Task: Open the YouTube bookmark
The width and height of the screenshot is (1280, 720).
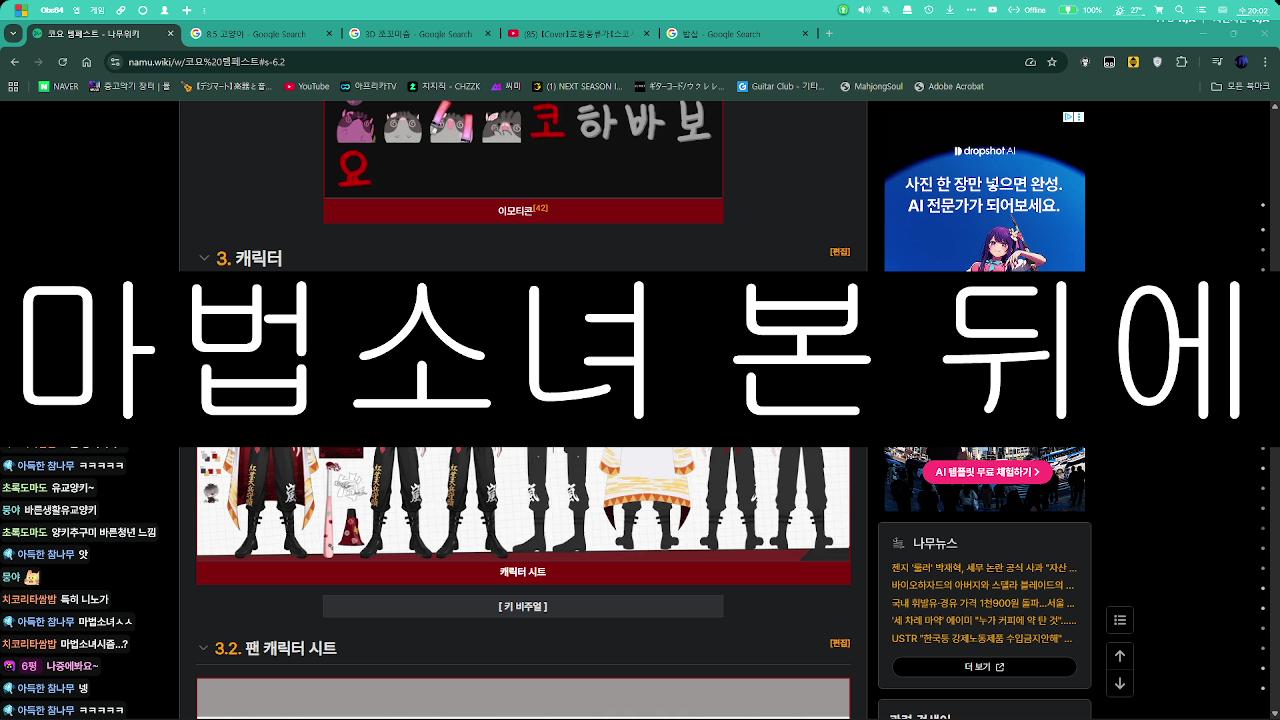Action: (x=307, y=86)
